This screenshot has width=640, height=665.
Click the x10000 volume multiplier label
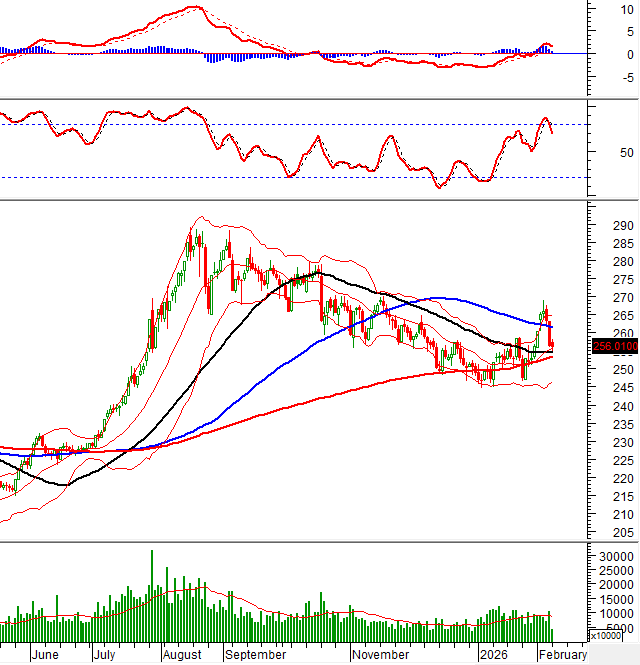point(606,635)
